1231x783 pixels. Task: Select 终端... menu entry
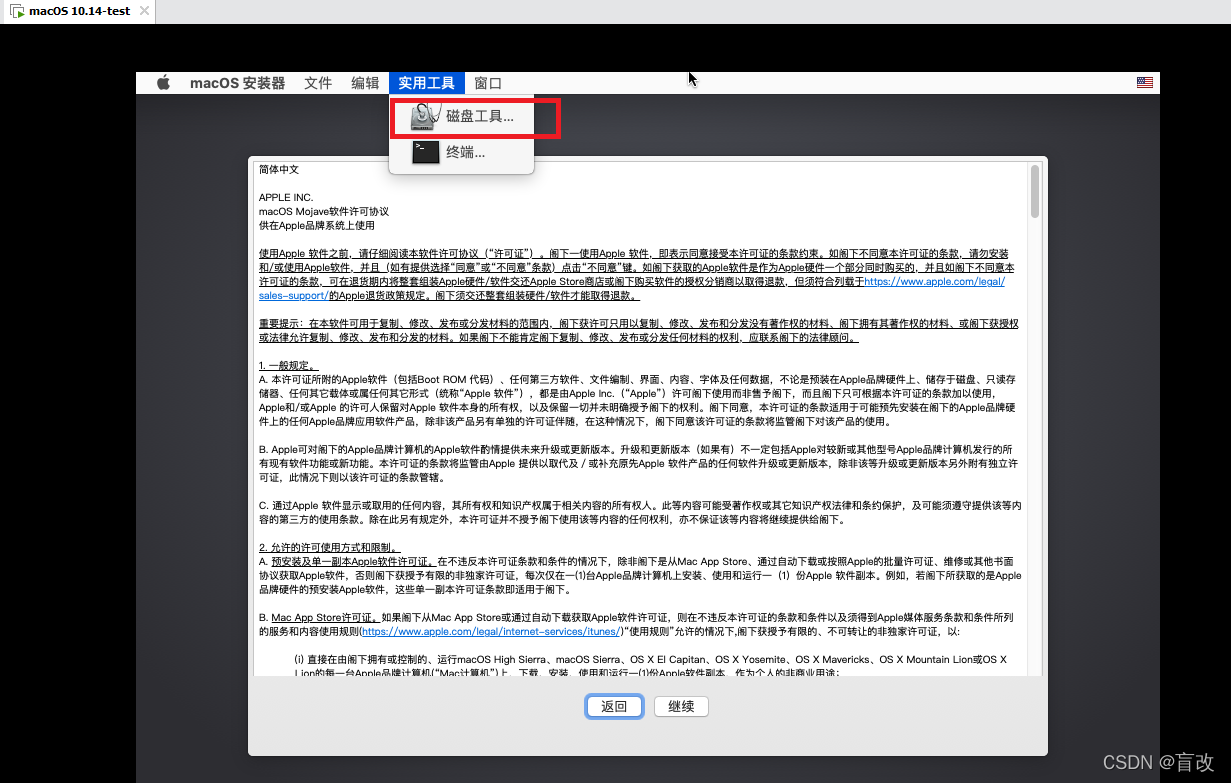click(462, 152)
